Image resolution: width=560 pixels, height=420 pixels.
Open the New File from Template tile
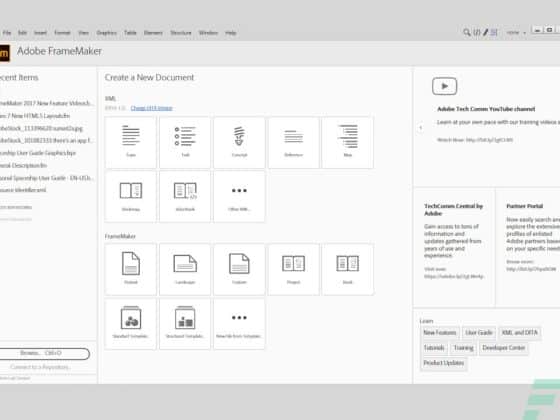239,324
